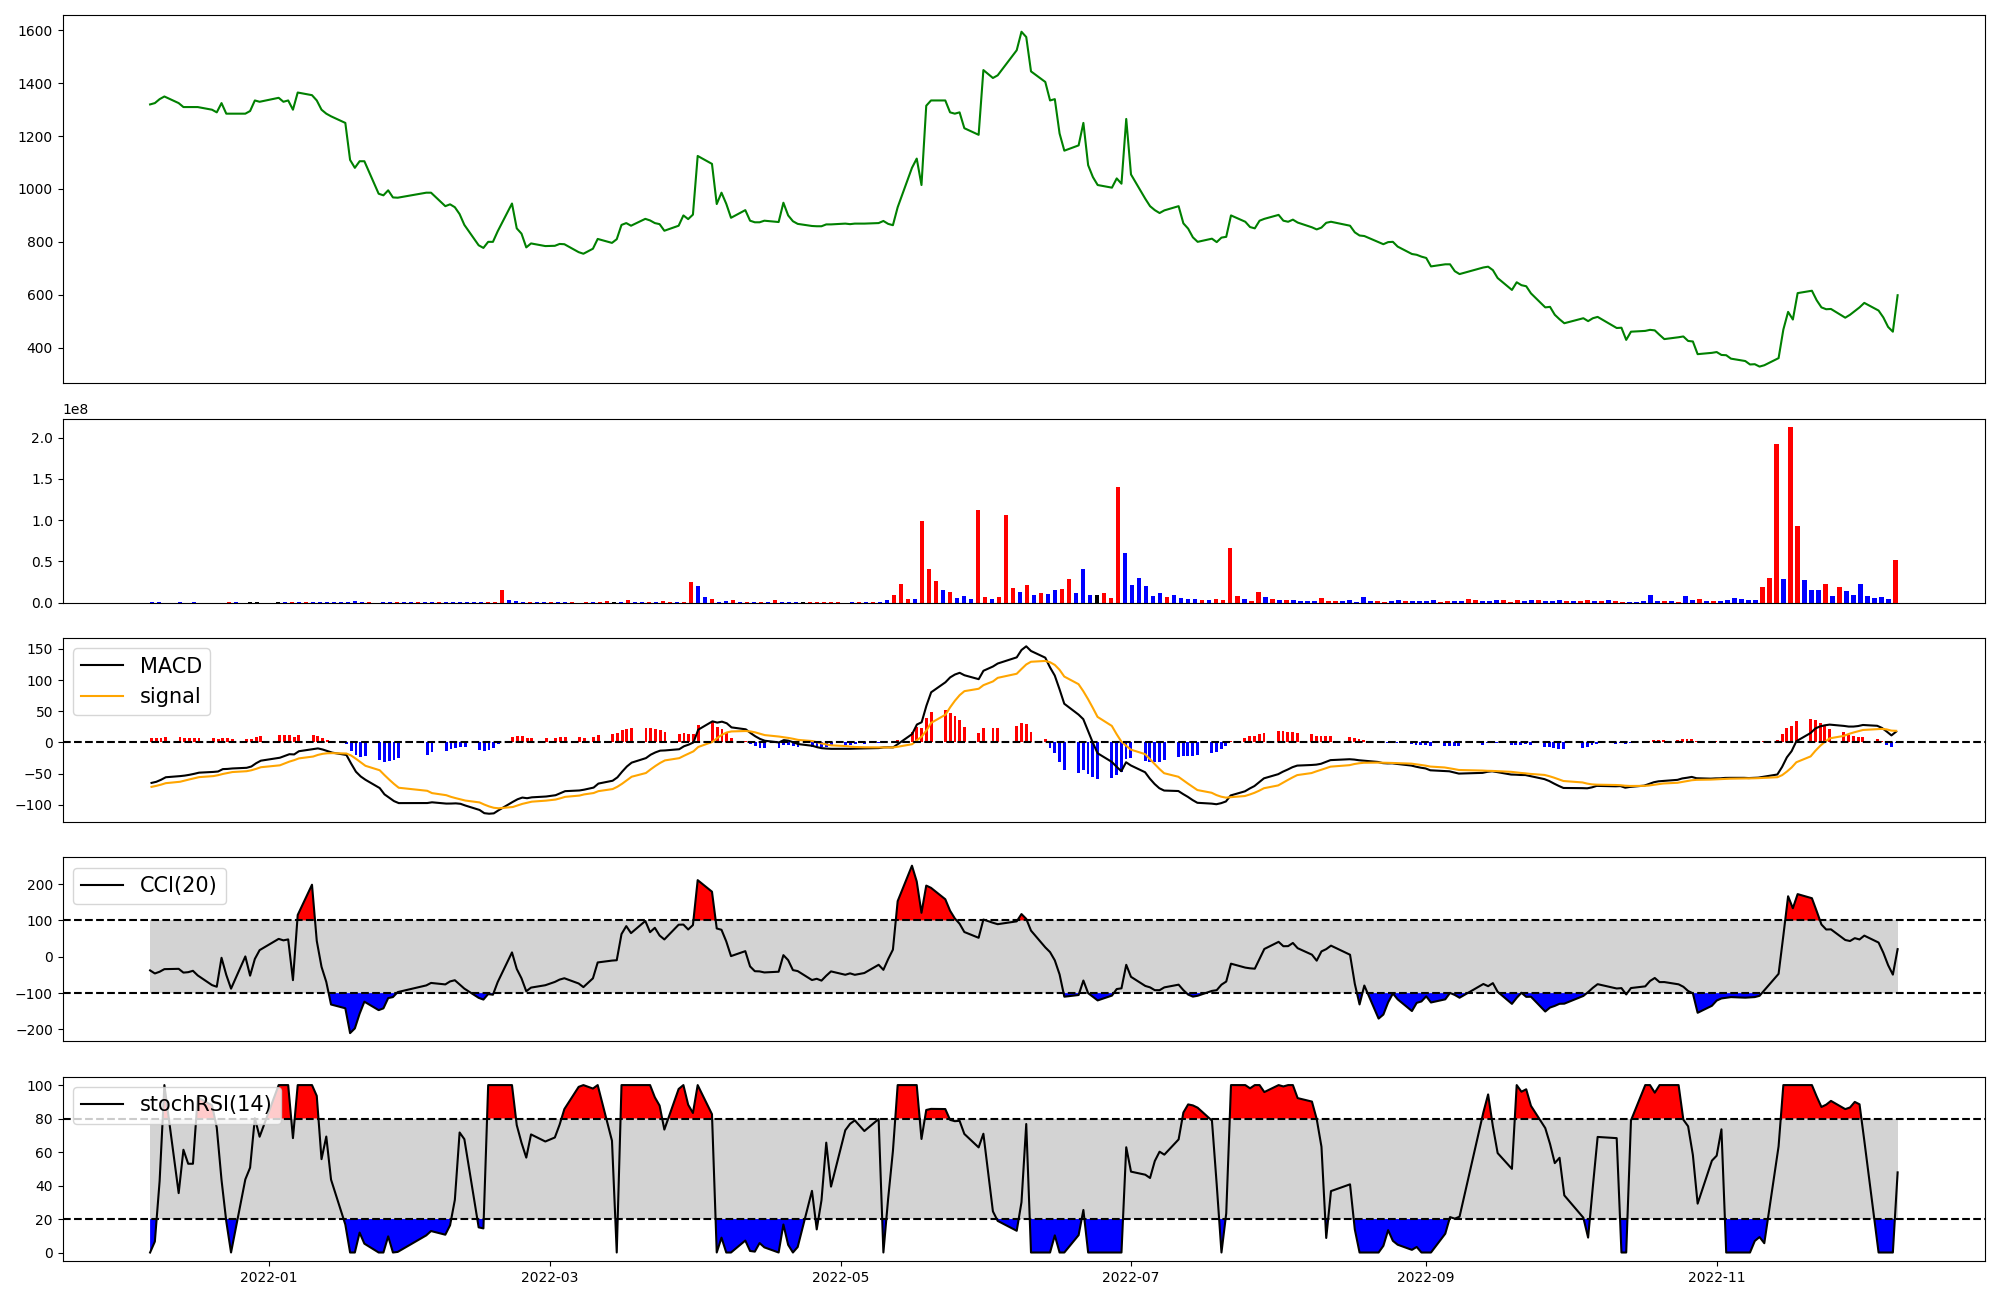
Task: Select the CCI(20) legend entry
Action: click(x=177, y=885)
